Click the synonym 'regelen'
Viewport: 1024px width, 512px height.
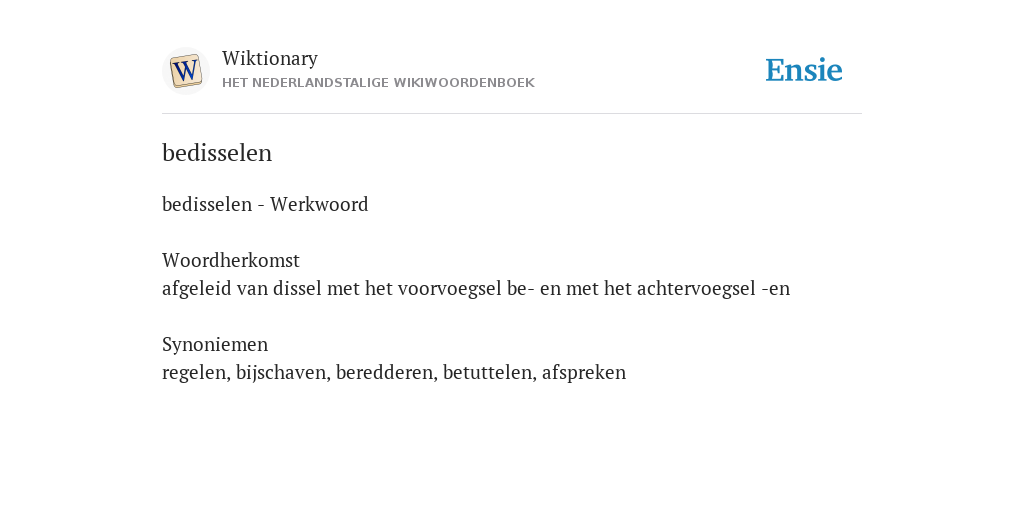pyautogui.click(x=194, y=372)
